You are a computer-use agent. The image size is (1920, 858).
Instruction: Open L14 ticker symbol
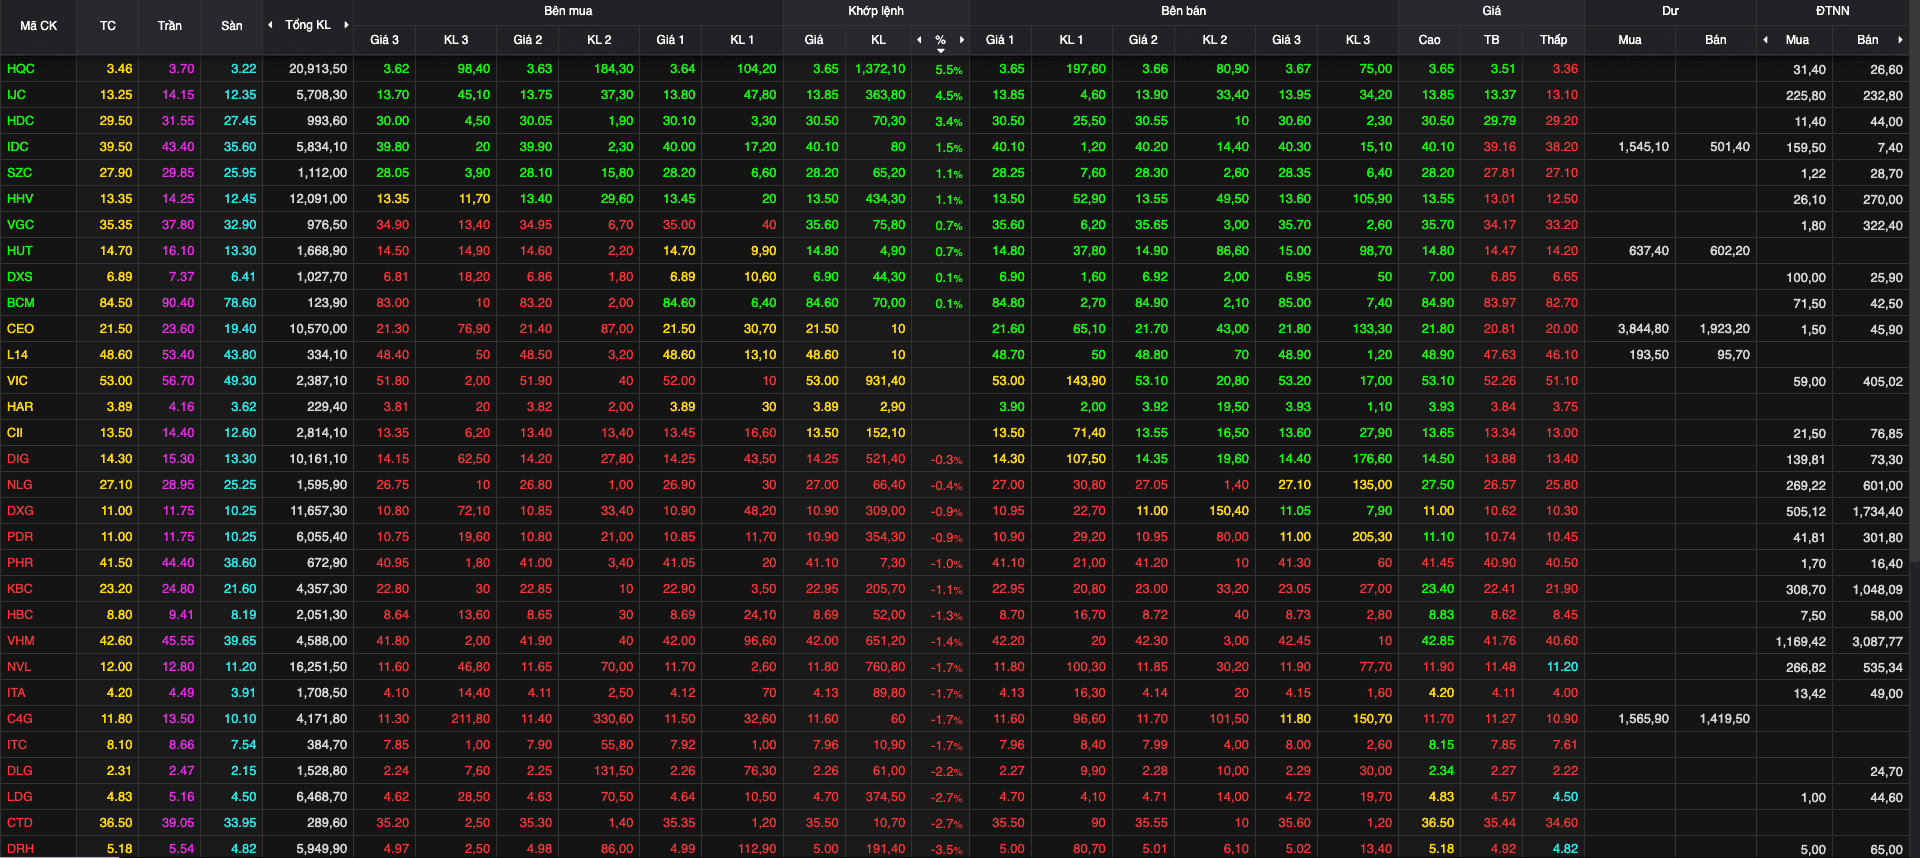coord(18,355)
